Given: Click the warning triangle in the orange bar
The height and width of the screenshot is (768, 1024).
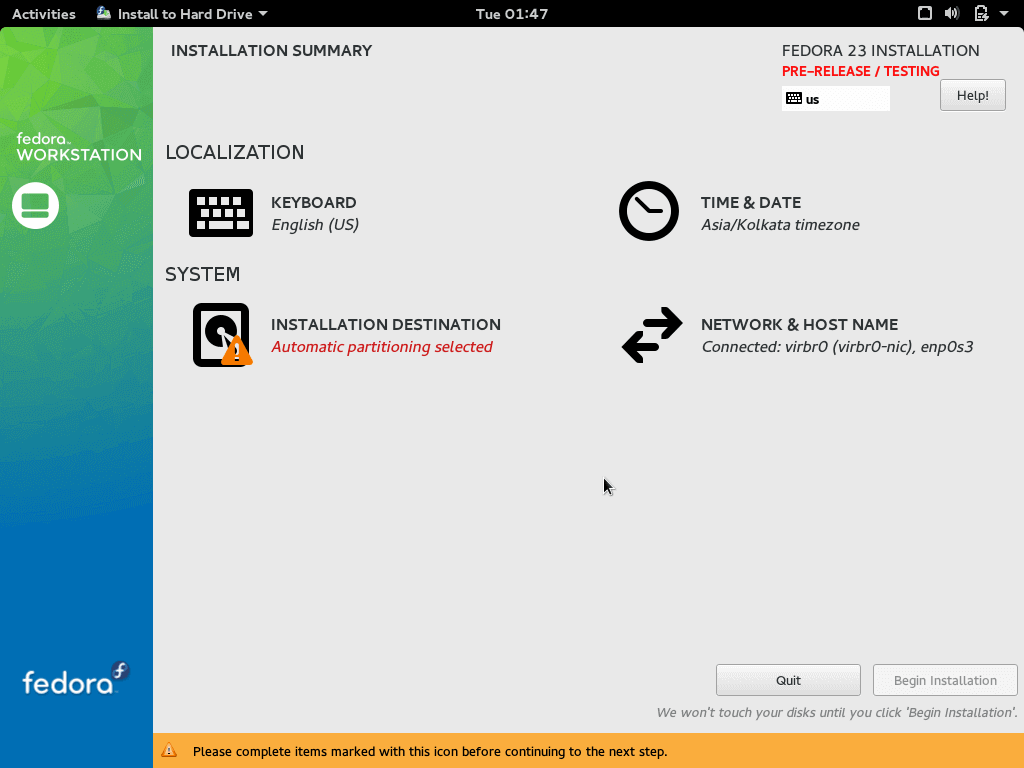Looking at the screenshot, I should (170, 750).
